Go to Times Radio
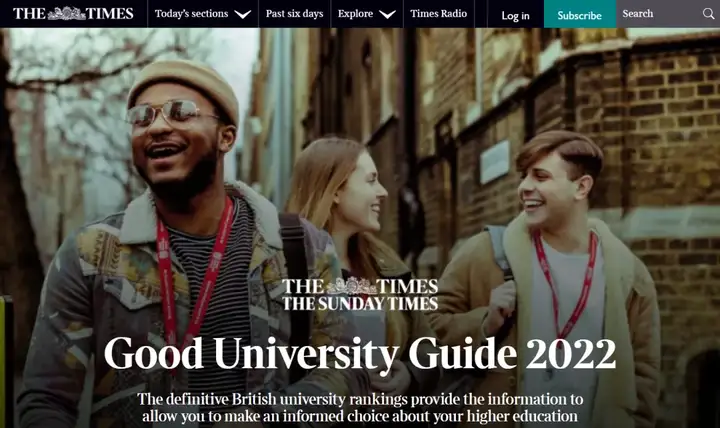Viewport: 720px width, 428px height. (x=439, y=14)
